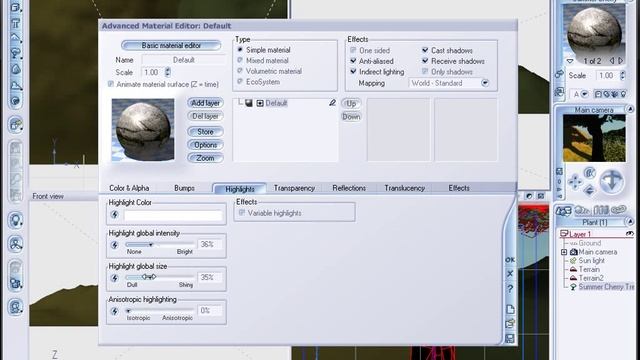Image resolution: width=640 pixels, height=360 pixels.
Task: Click the Store button
Action: (x=205, y=131)
